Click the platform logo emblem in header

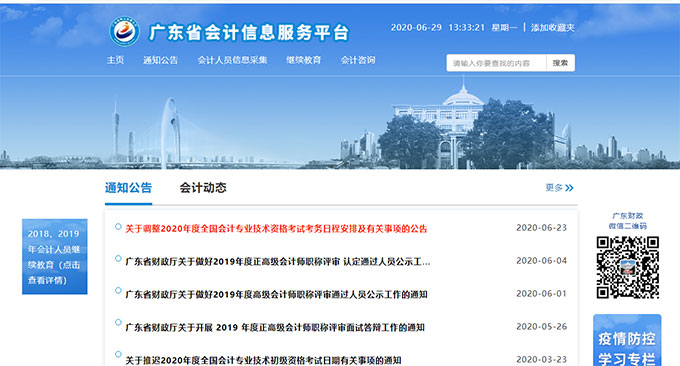point(124,32)
